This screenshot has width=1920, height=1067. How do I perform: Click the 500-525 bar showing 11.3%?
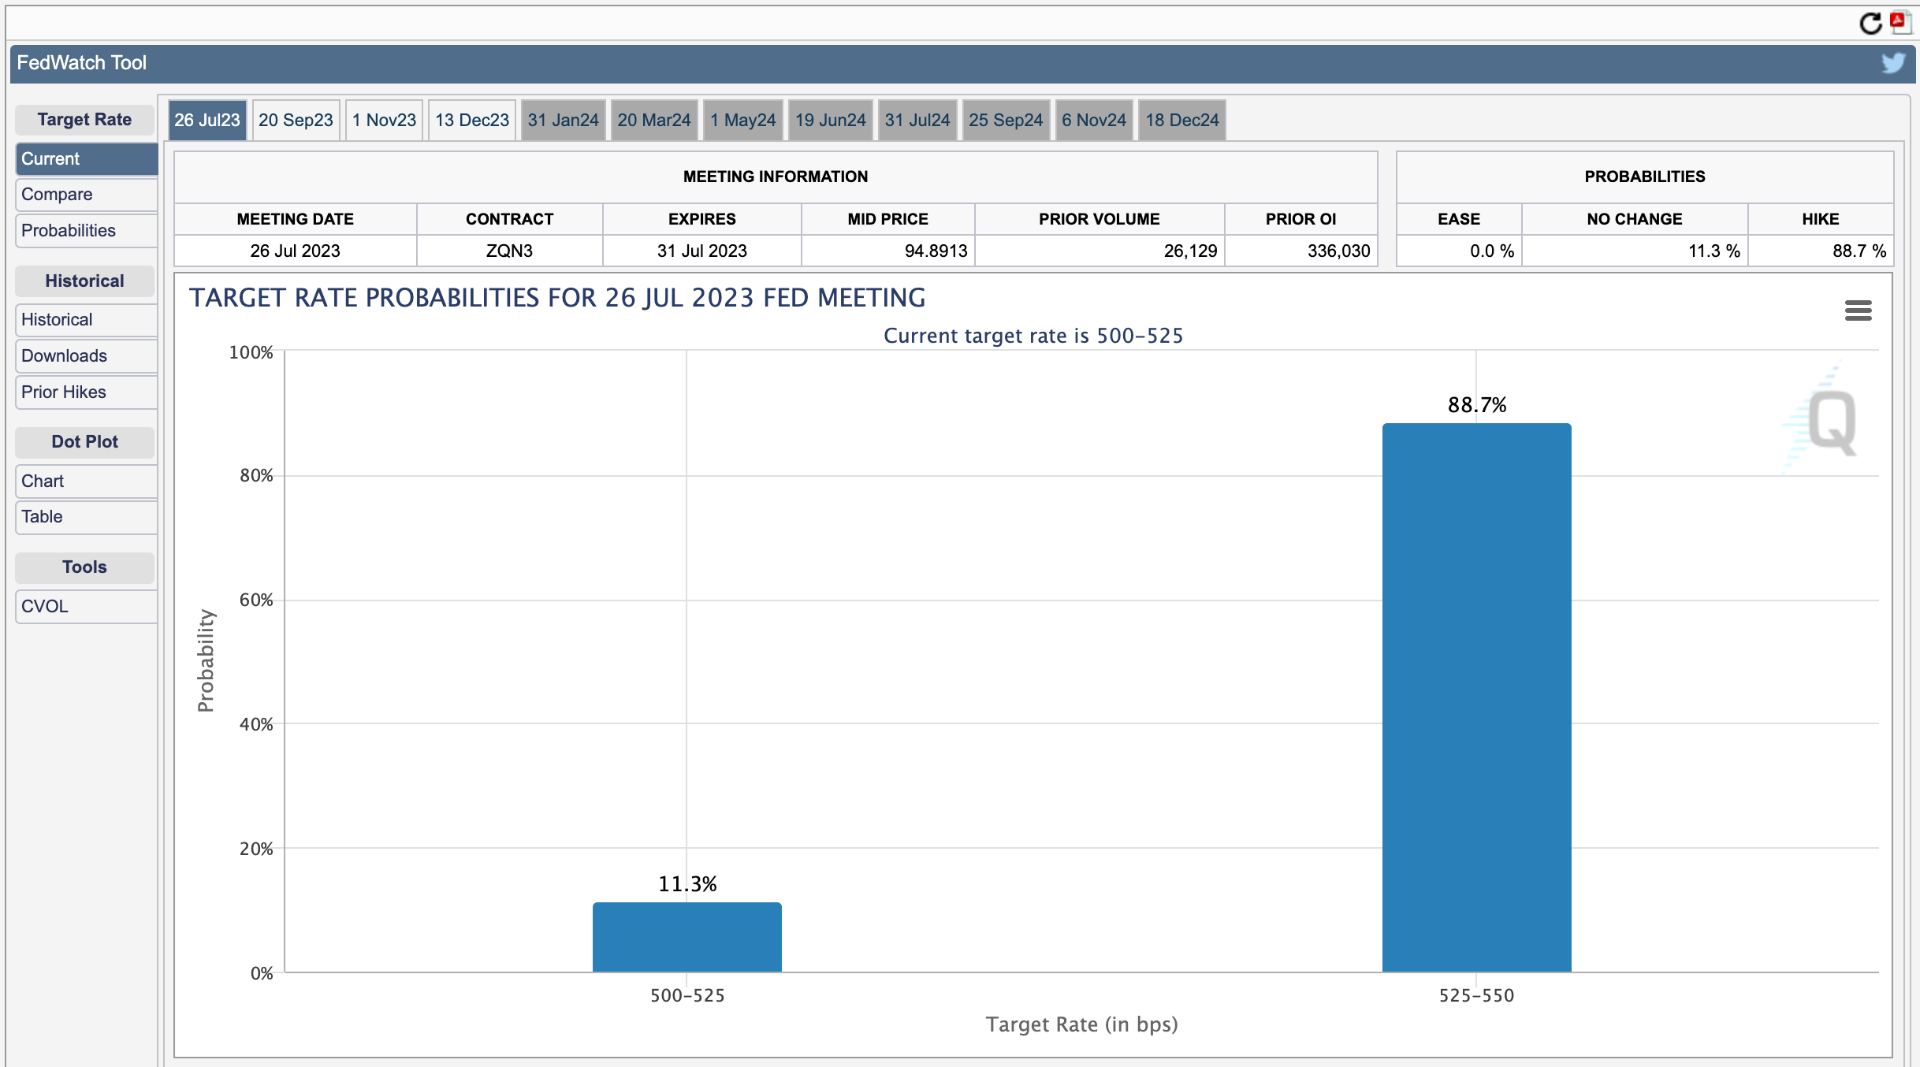point(687,937)
